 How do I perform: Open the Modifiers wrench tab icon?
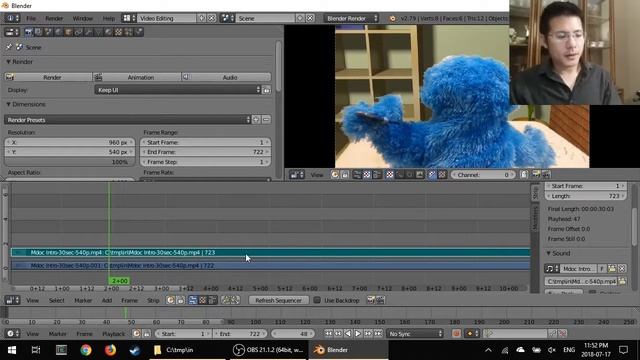click(x=88, y=32)
